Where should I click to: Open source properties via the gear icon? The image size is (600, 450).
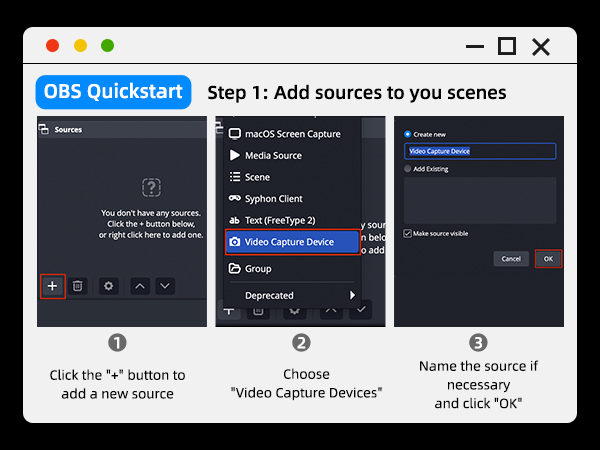point(109,286)
